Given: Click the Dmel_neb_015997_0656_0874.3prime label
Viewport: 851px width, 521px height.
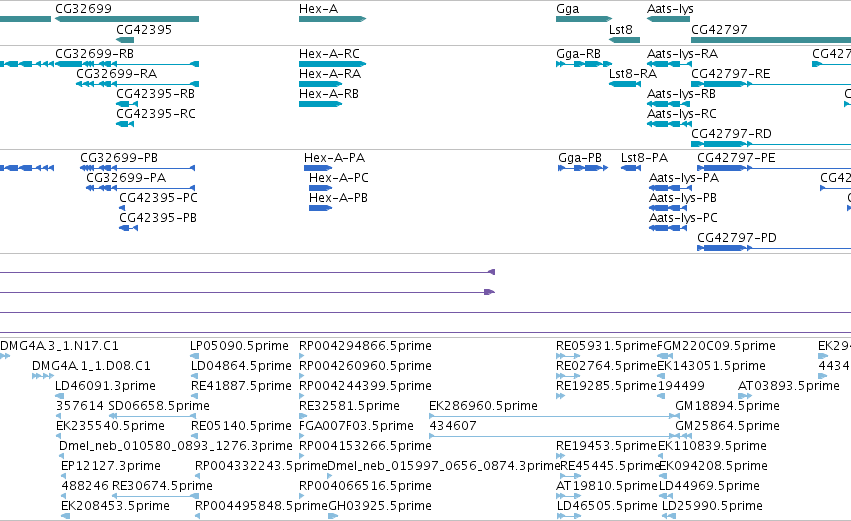Looking at the screenshot, I should (x=444, y=466).
